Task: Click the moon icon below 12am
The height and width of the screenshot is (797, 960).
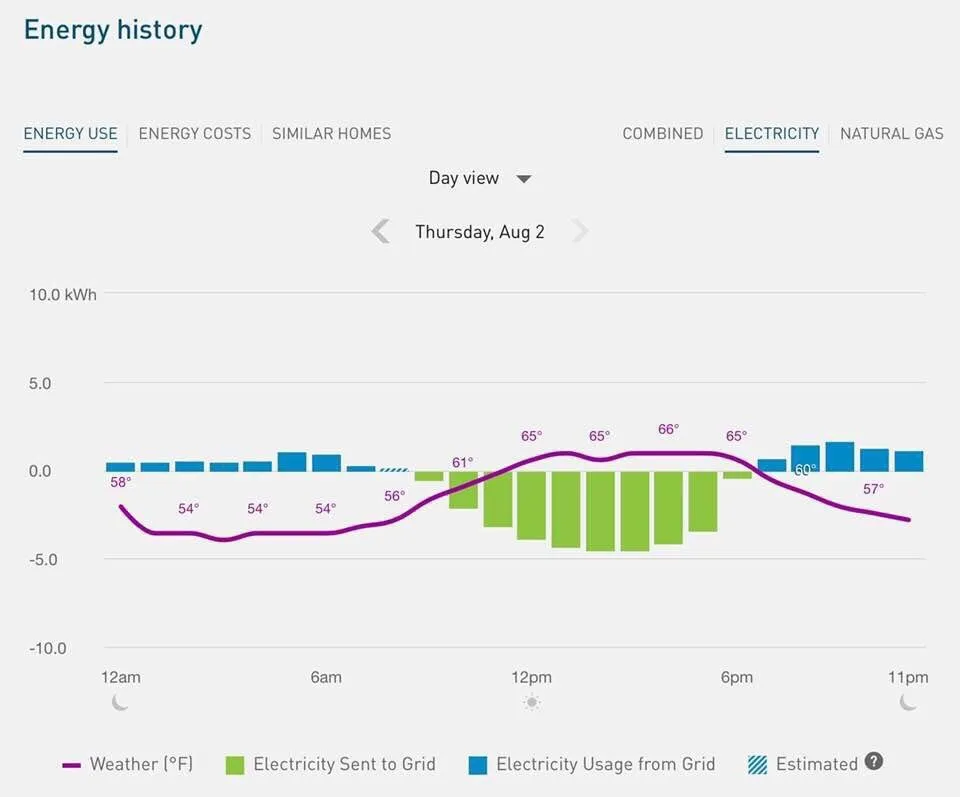Action: (121, 702)
